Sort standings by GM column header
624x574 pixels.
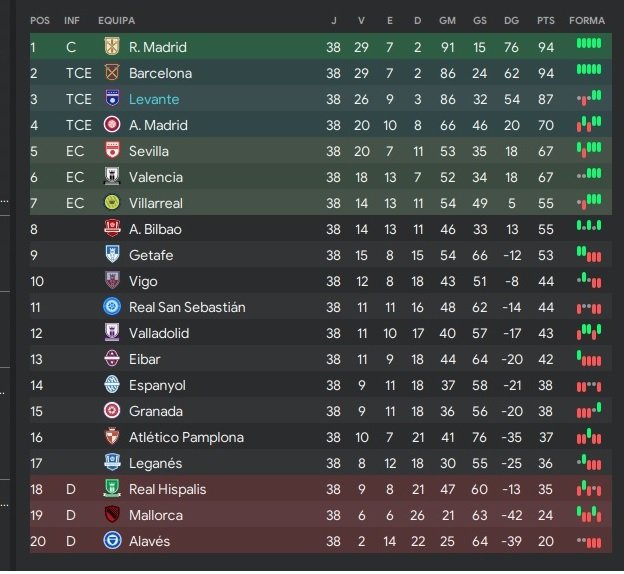[x=447, y=20]
